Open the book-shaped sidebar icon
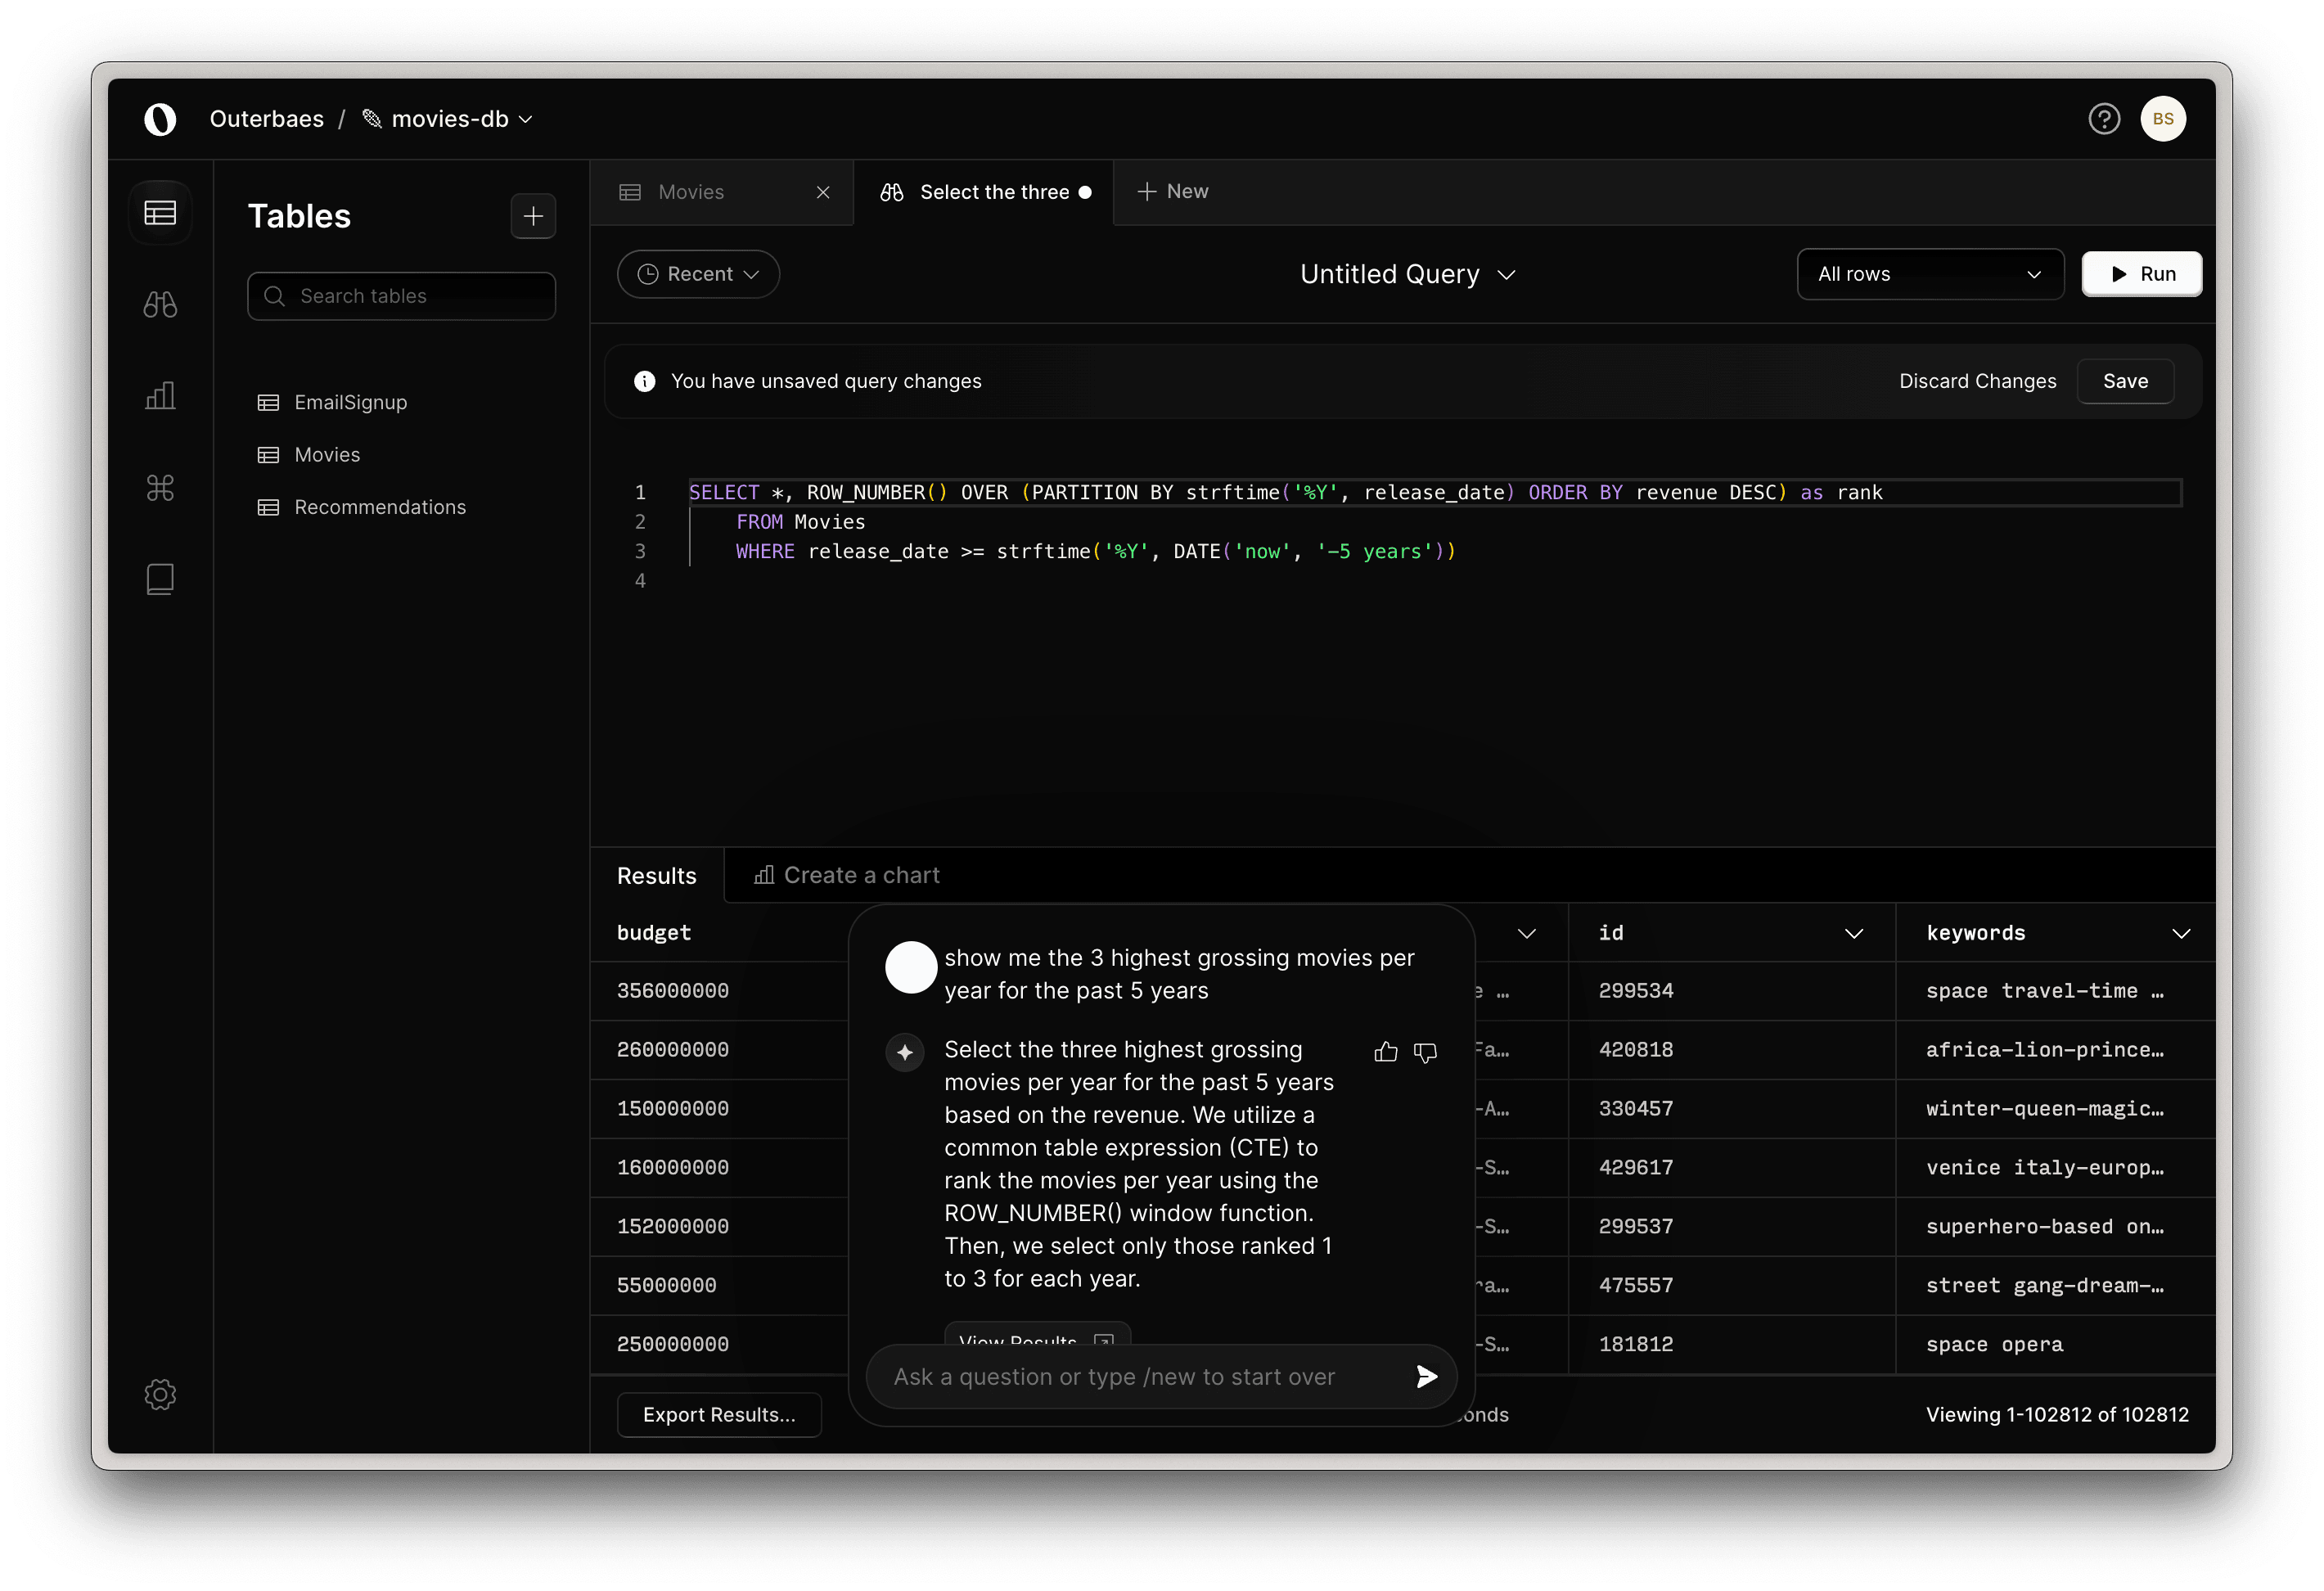 tap(160, 579)
